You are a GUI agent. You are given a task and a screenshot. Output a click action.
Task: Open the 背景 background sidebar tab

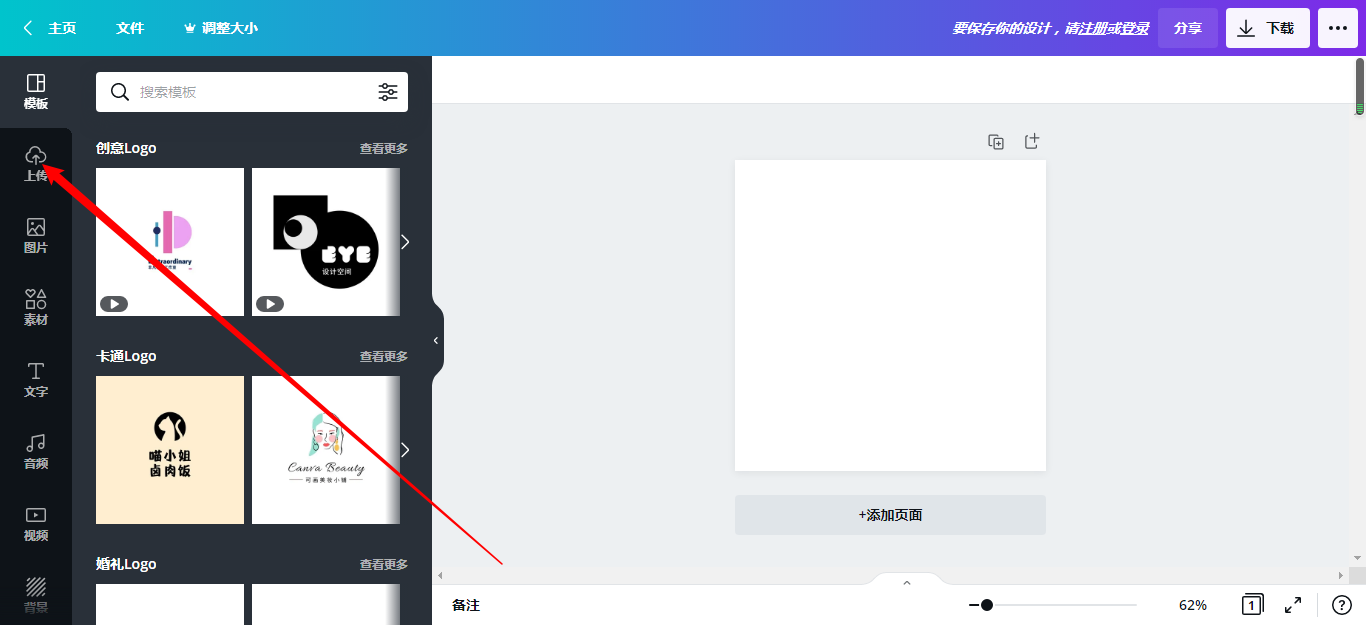coord(36,594)
